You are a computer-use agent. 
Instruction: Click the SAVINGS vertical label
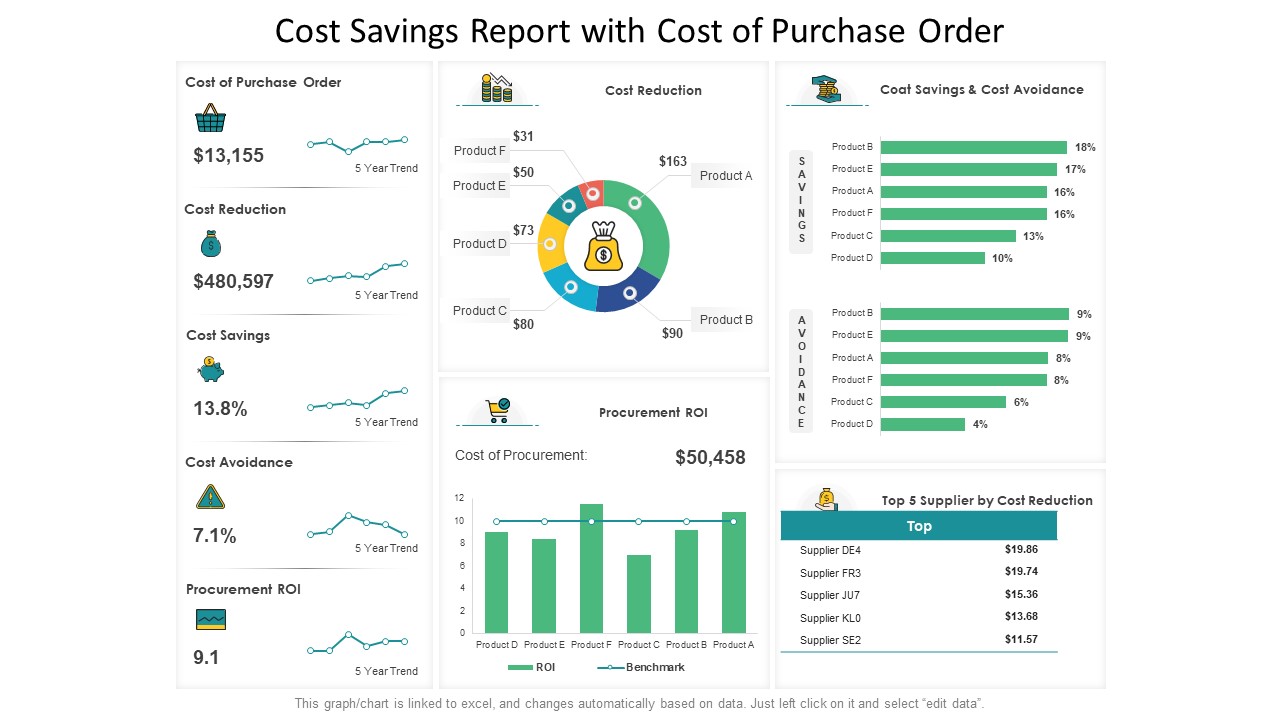801,201
